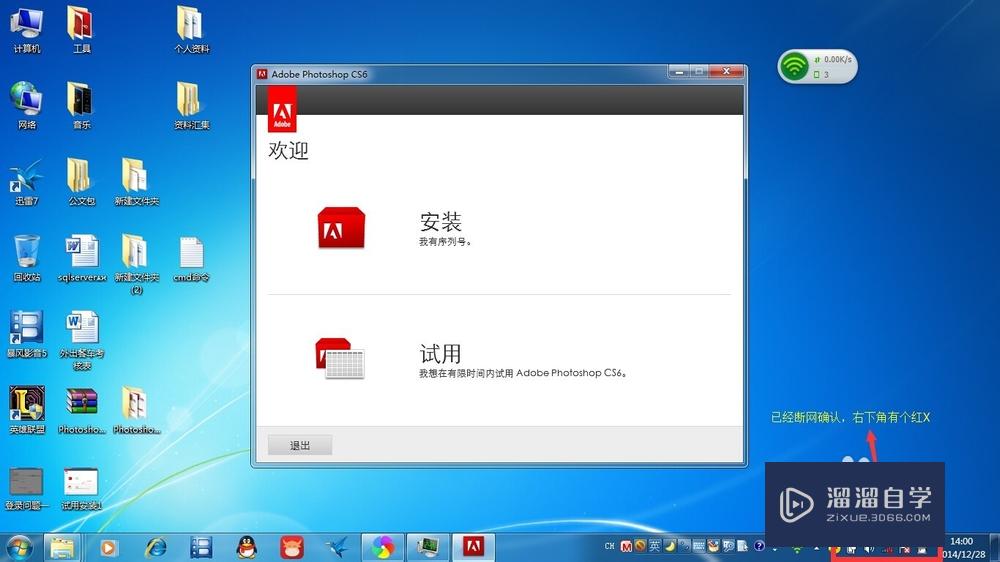
Task: Select the sqlserver Word document
Action: point(82,258)
